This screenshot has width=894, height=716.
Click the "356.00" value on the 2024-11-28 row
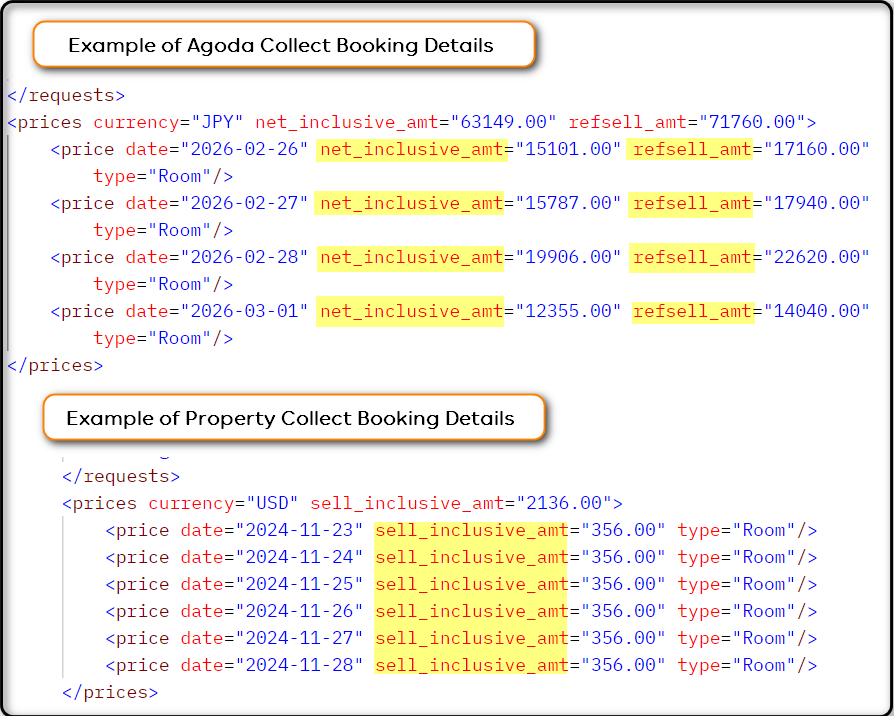[x=623, y=665]
